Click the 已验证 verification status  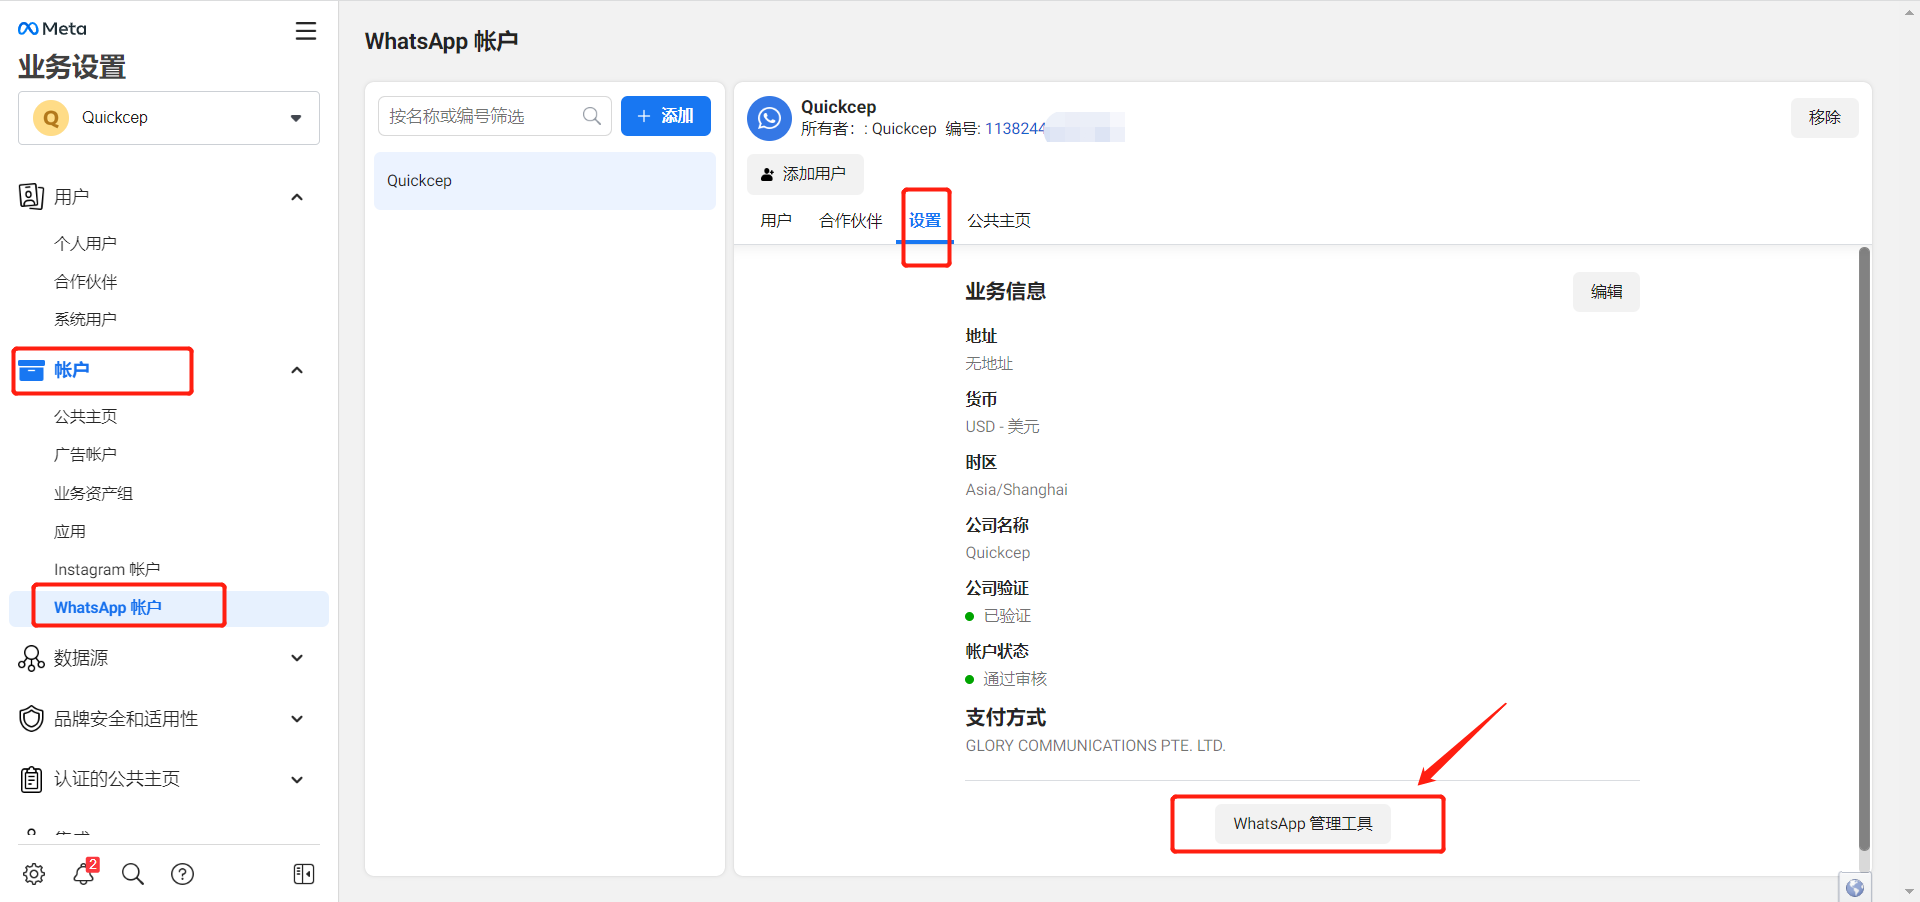1007,616
